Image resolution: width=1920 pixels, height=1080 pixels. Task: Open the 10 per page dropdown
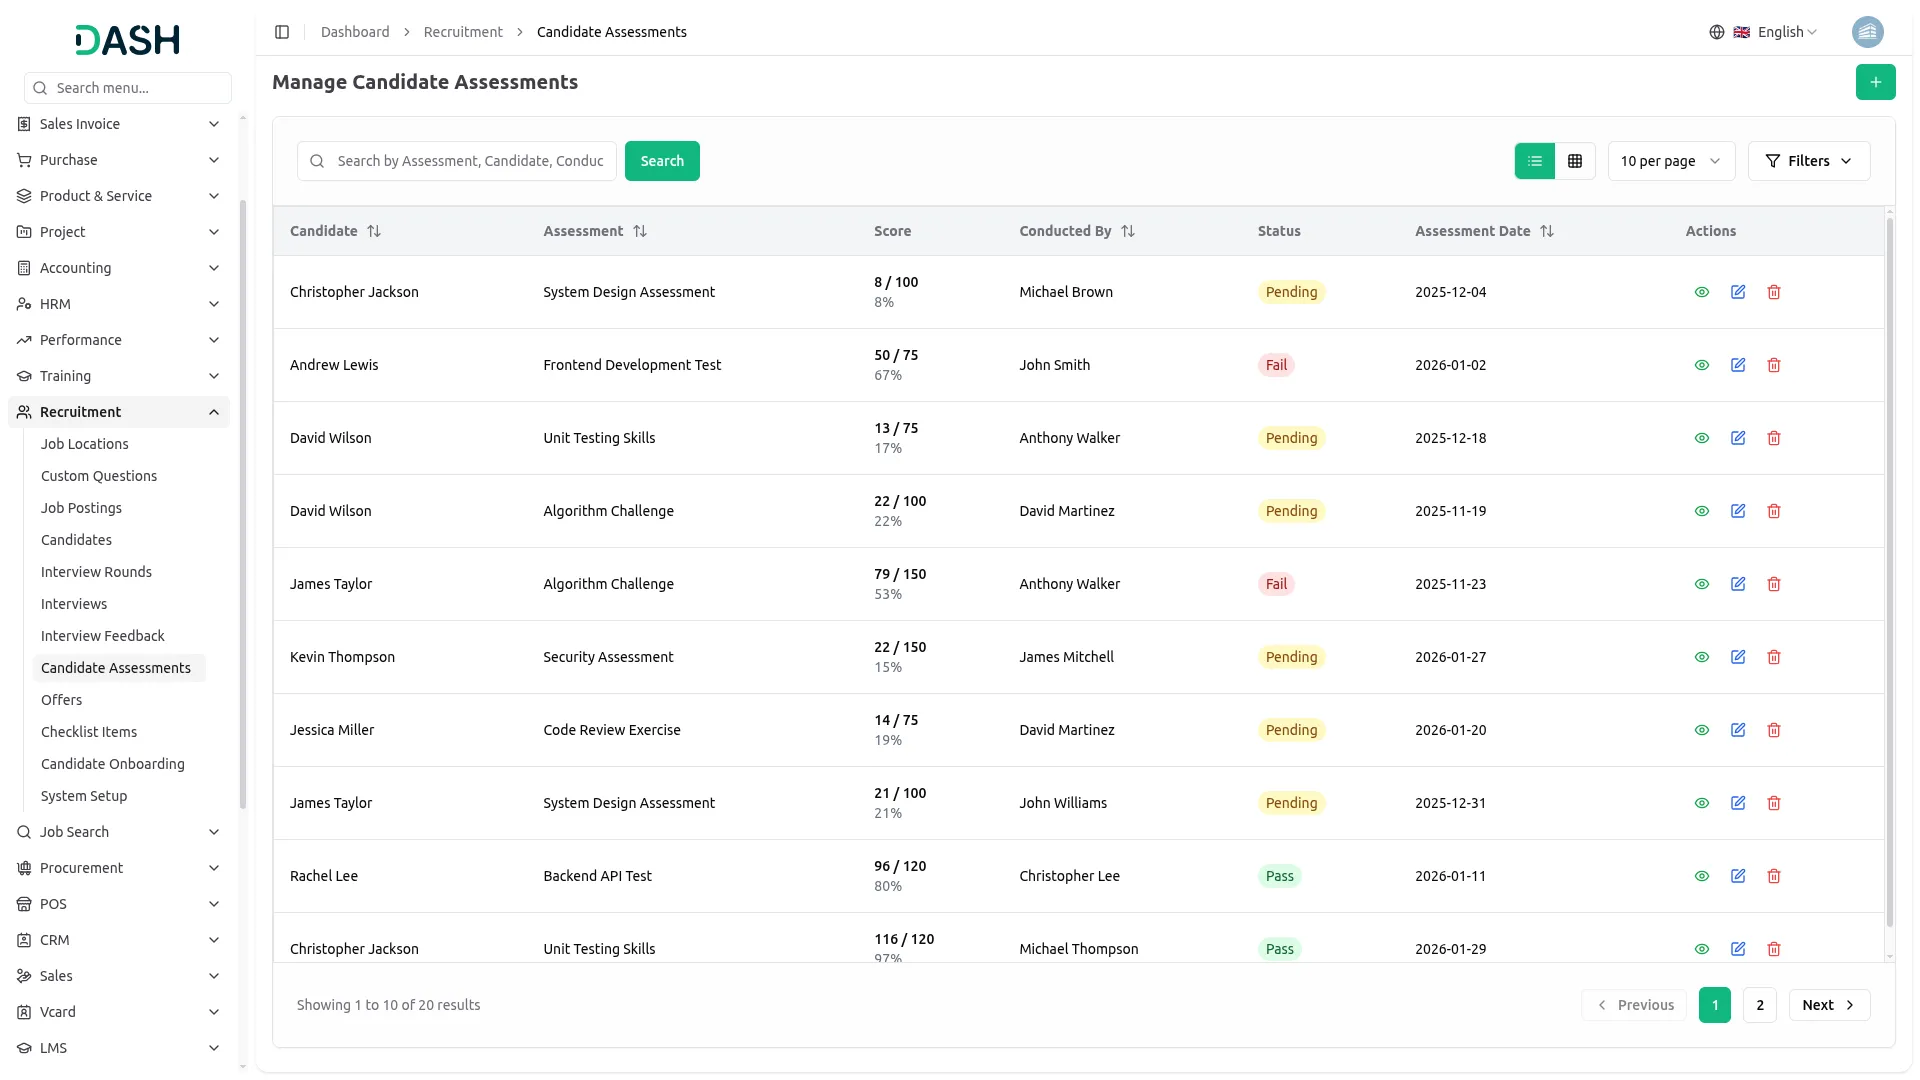point(1670,161)
